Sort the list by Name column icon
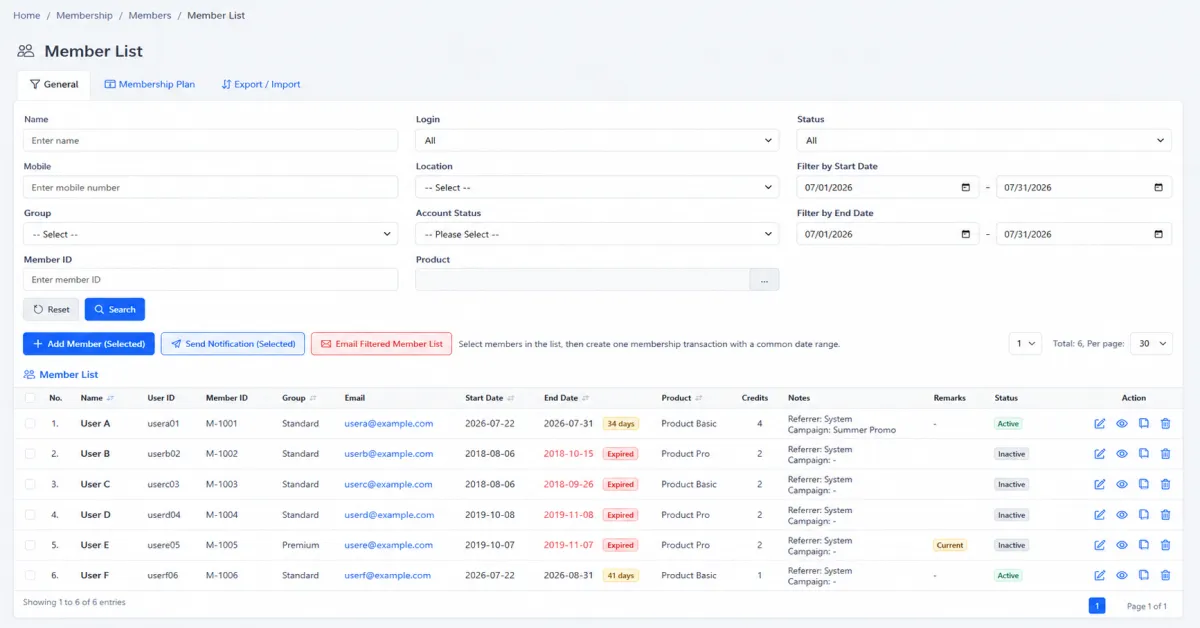 tap(110, 398)
